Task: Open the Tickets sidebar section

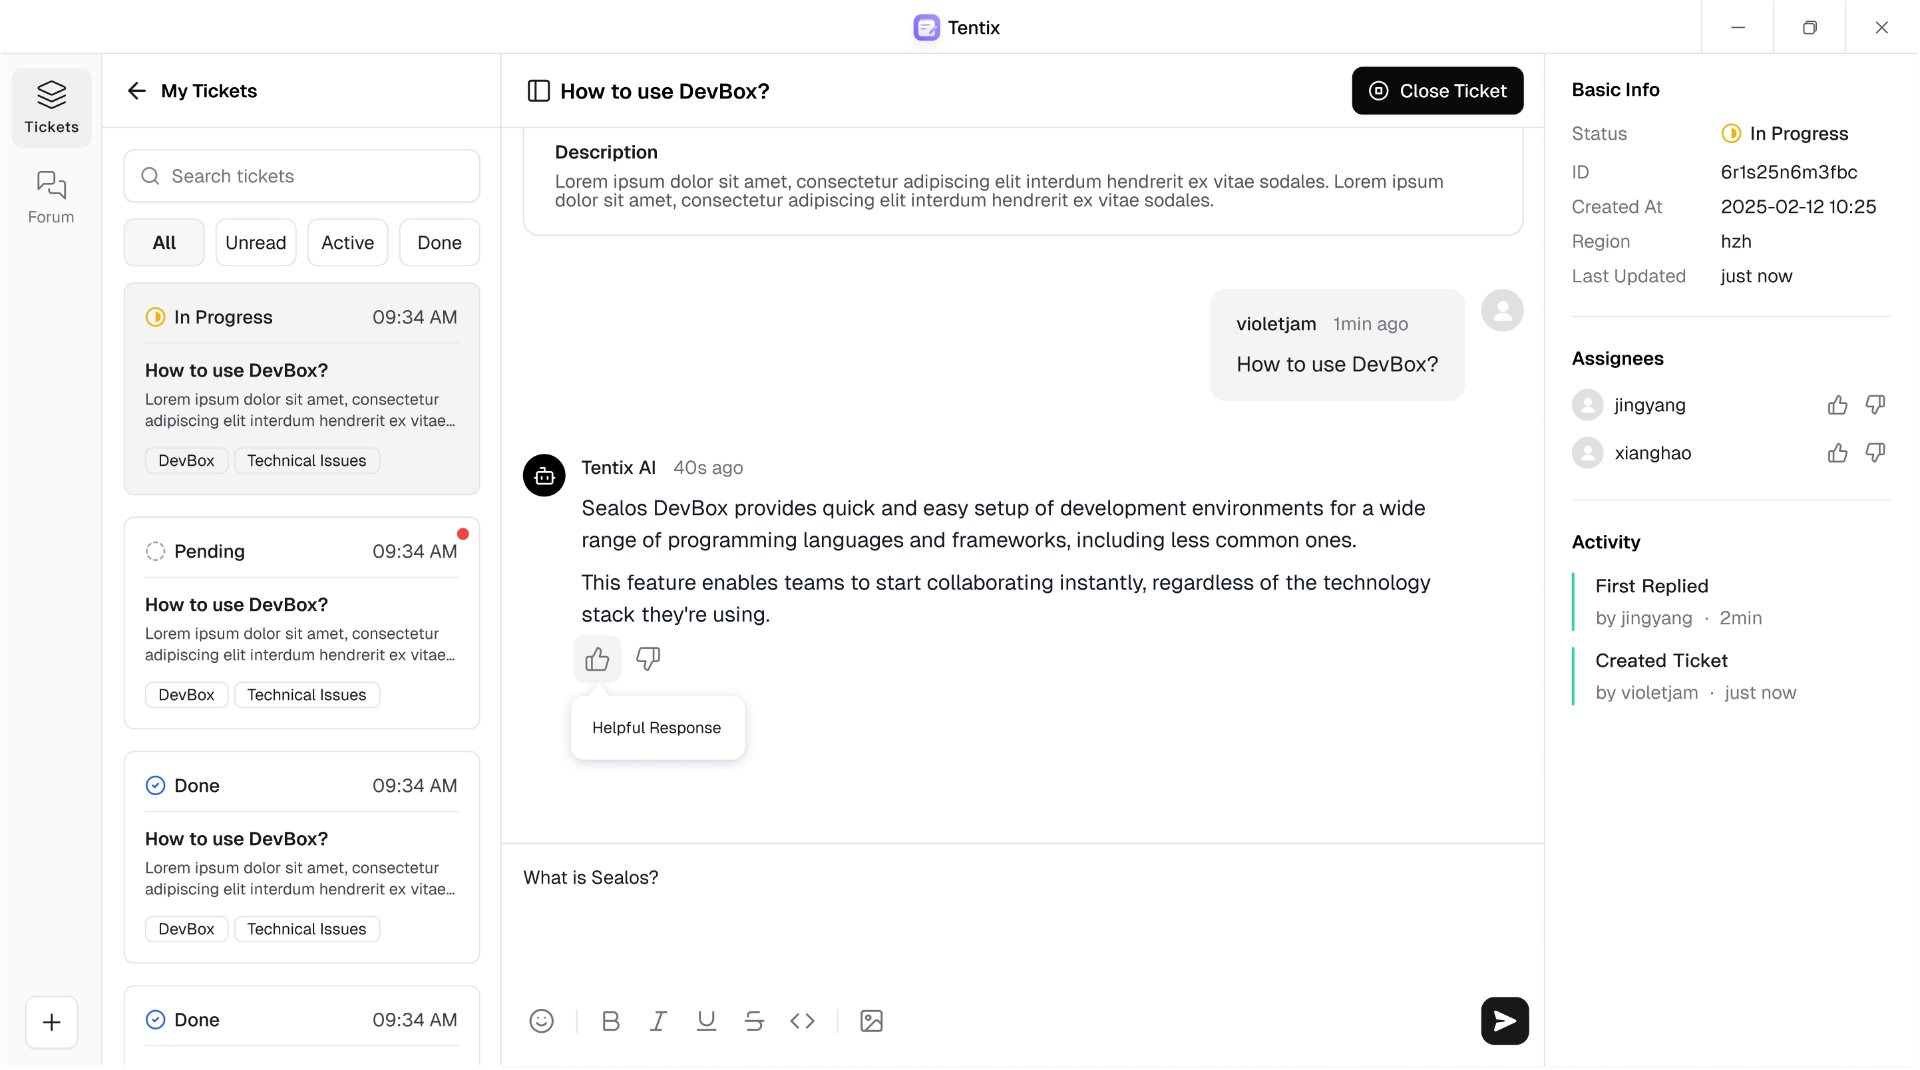Action: click(52, 107)
